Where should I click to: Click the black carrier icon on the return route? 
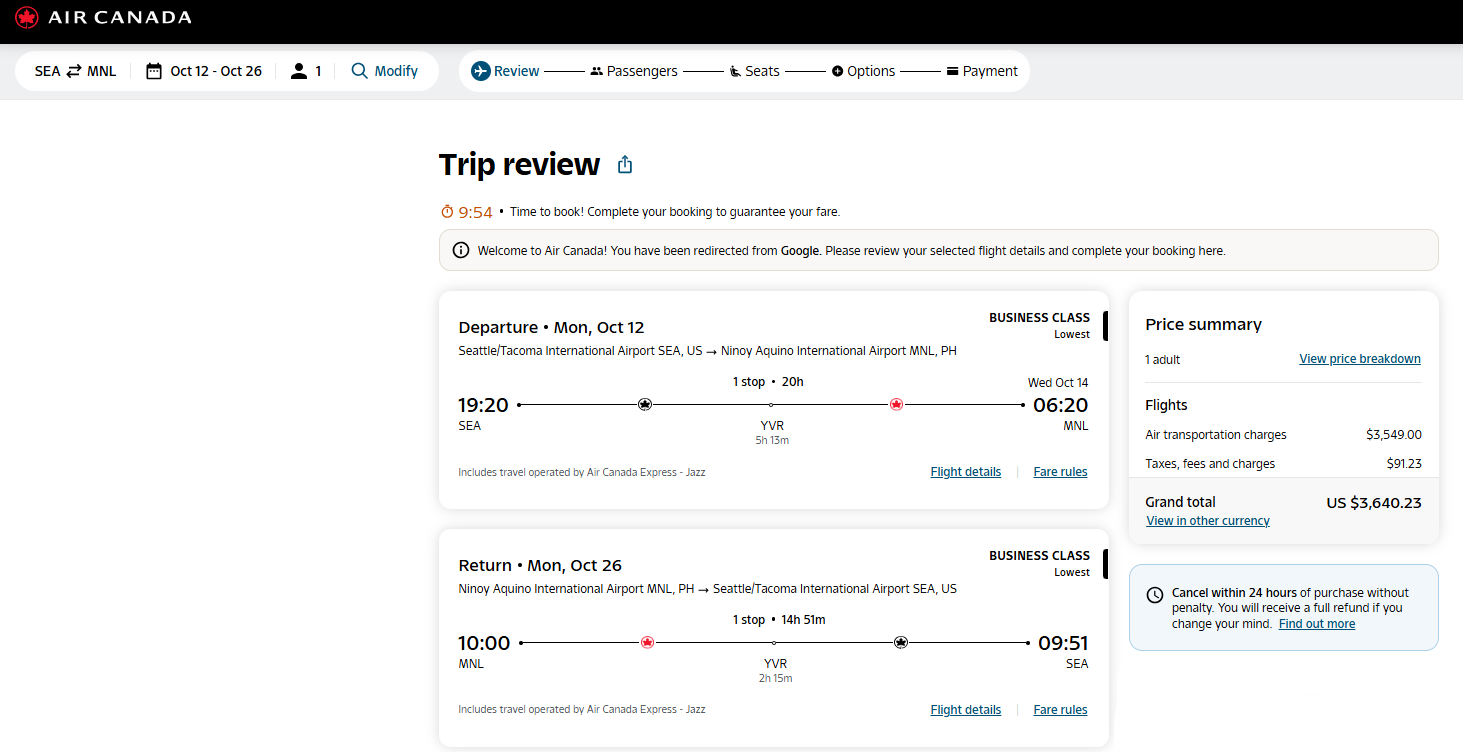[901, 642]
